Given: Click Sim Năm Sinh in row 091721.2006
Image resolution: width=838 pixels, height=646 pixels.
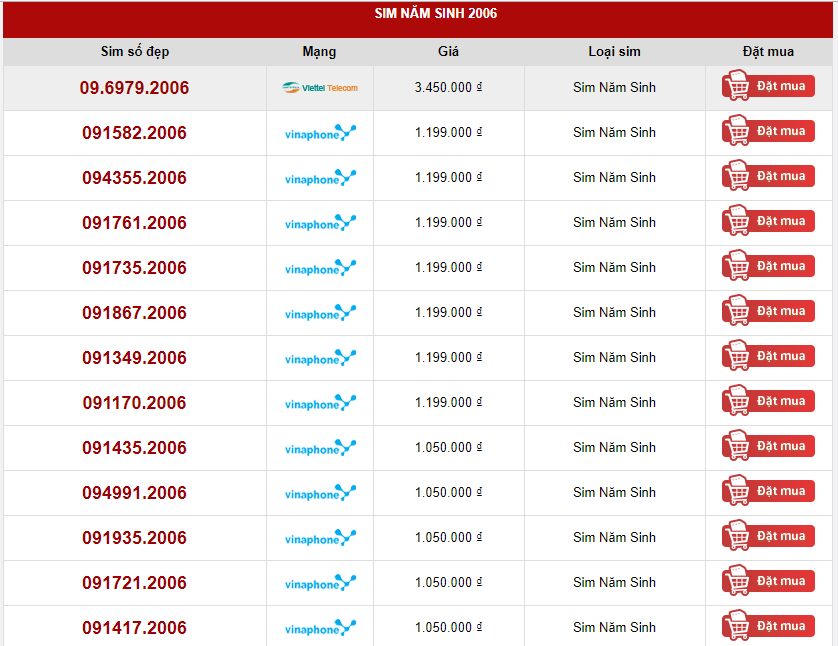Looking at the screenshot, I should click(614, 582).
